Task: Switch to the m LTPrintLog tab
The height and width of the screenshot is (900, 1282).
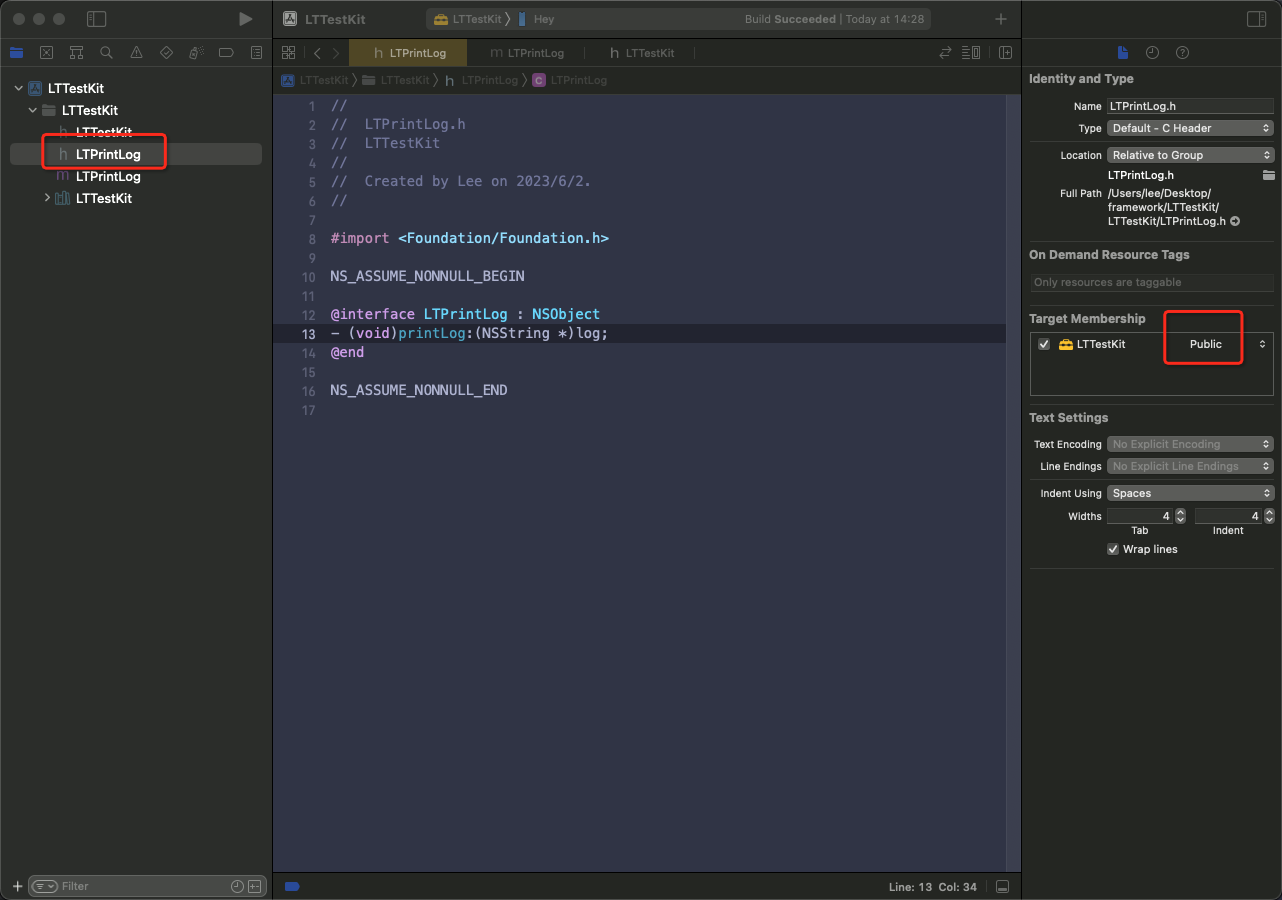Action: click(x=527, y=53)
